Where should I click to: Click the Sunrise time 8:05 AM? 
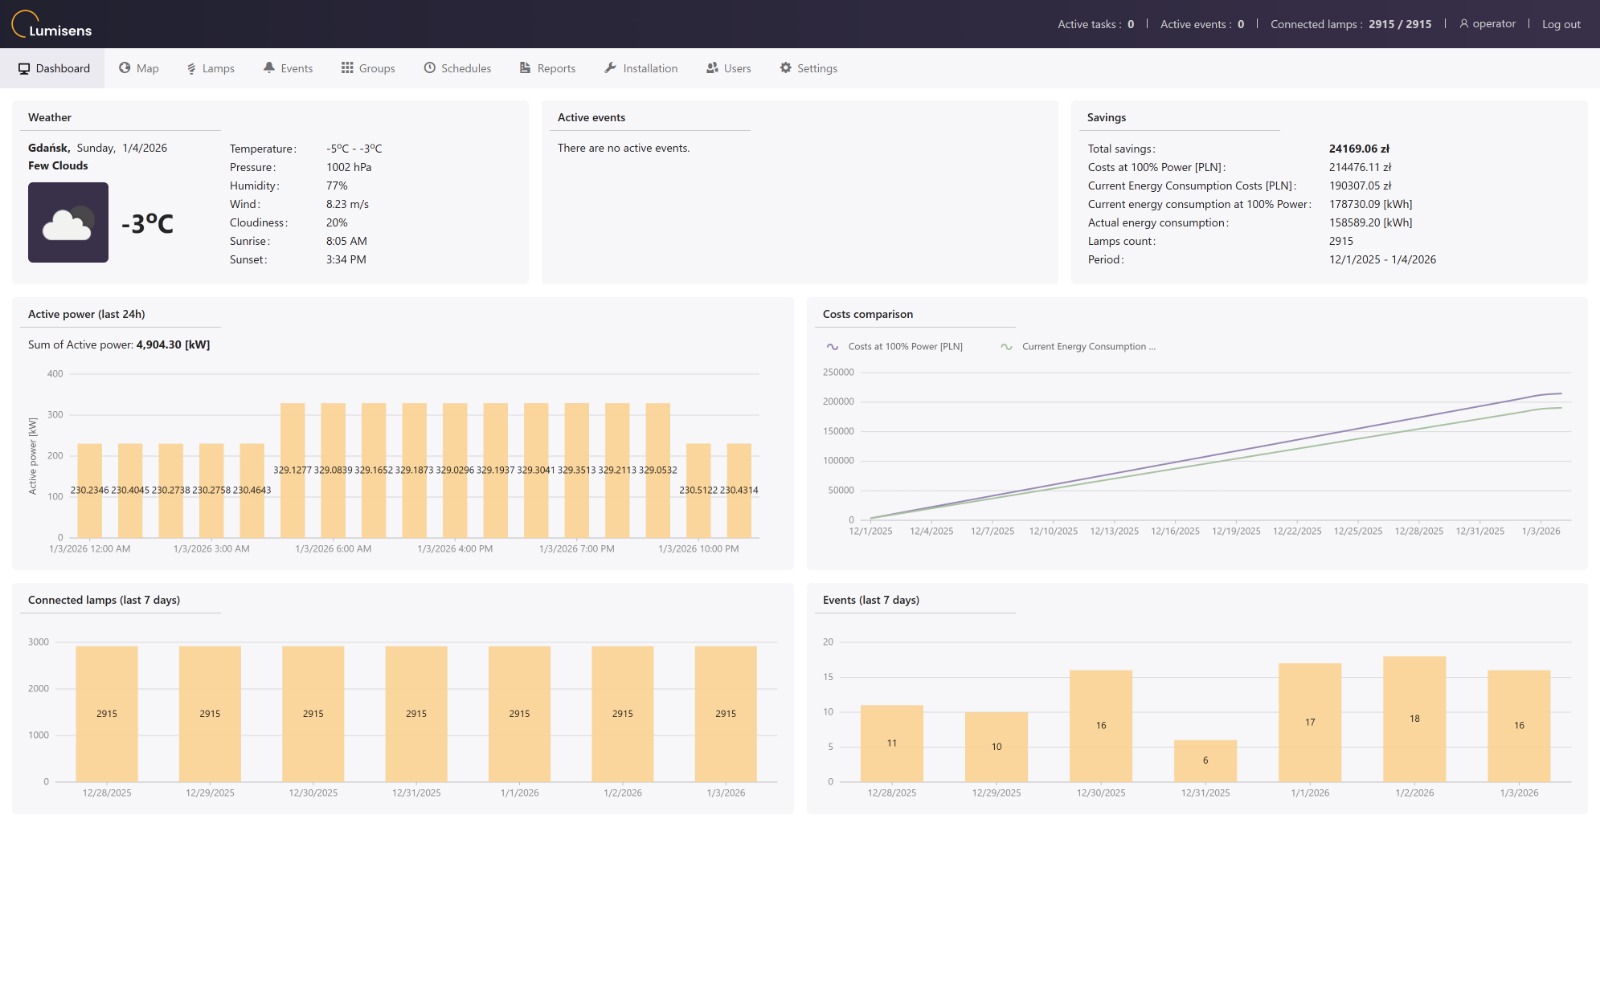coord(346,241)
